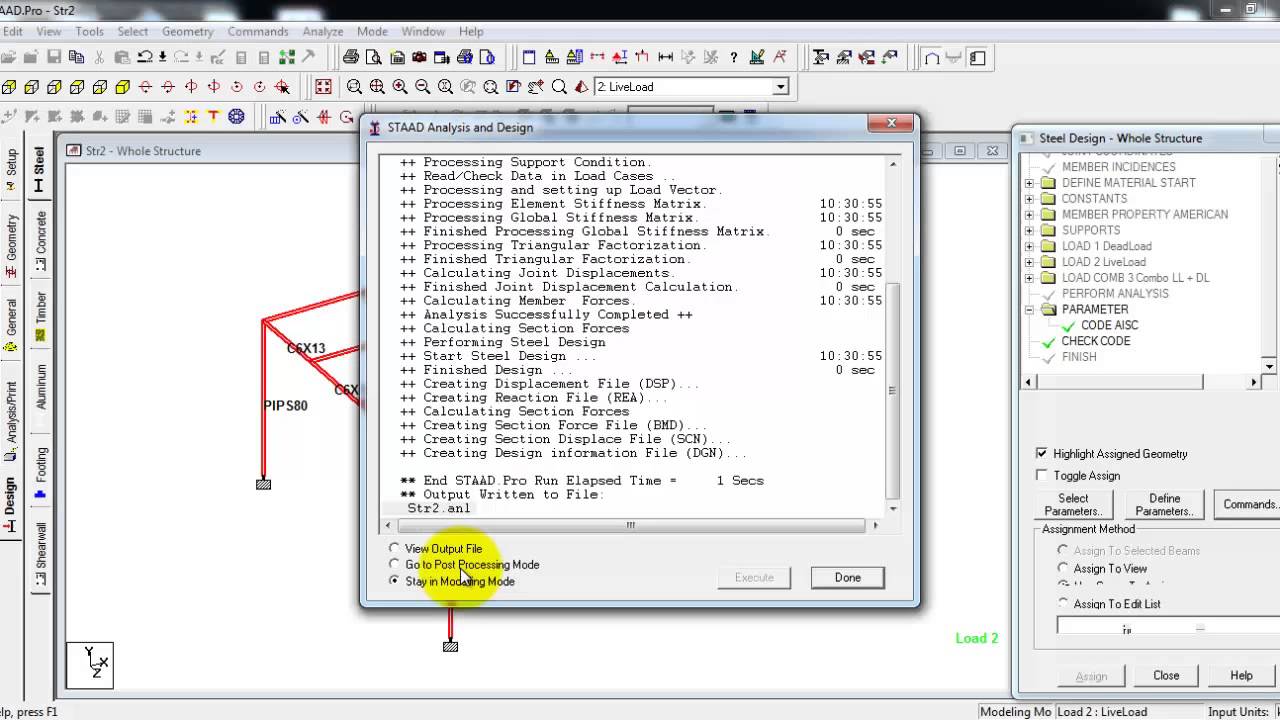This screenshot has height=720, width=1280.
Task: Switch to the Concrete design tab
Action: click(x=40, y=241)
